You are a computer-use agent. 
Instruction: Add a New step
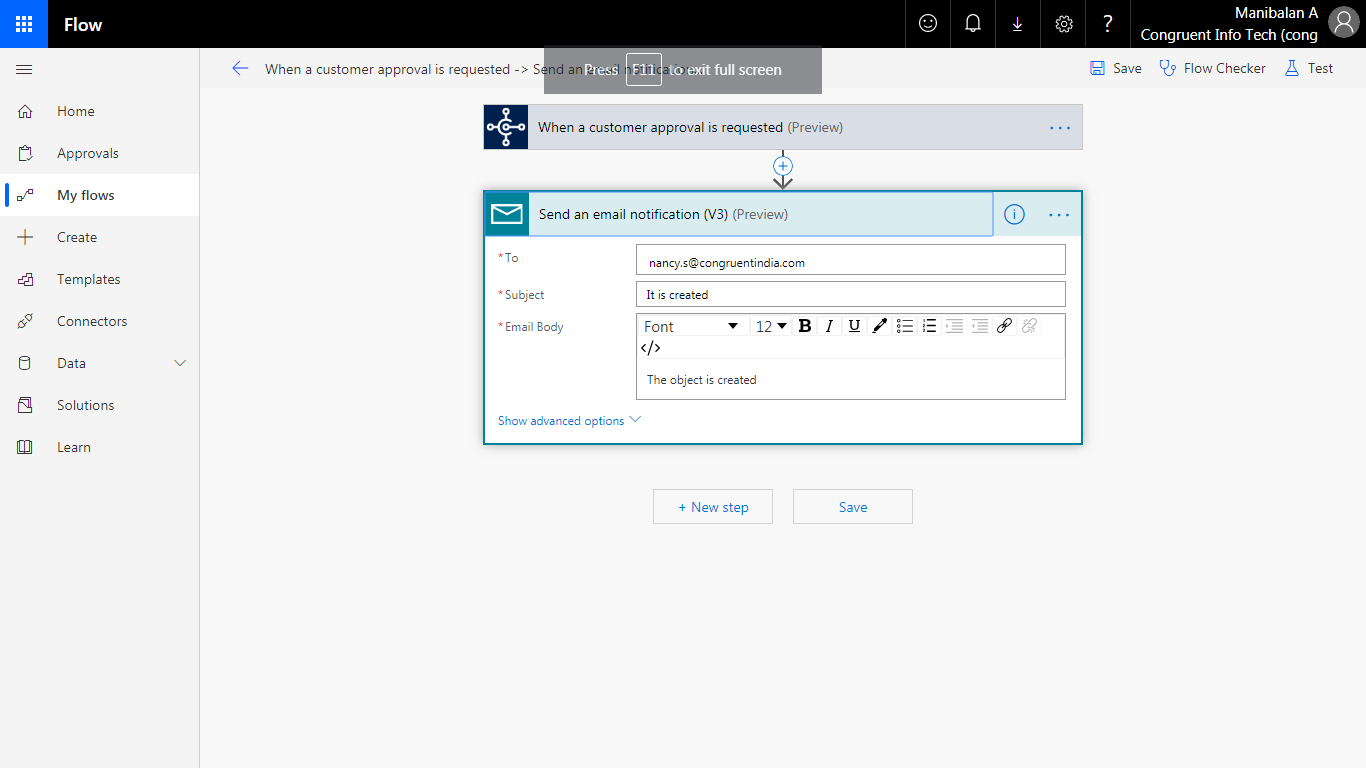click(x=713, y=507)
